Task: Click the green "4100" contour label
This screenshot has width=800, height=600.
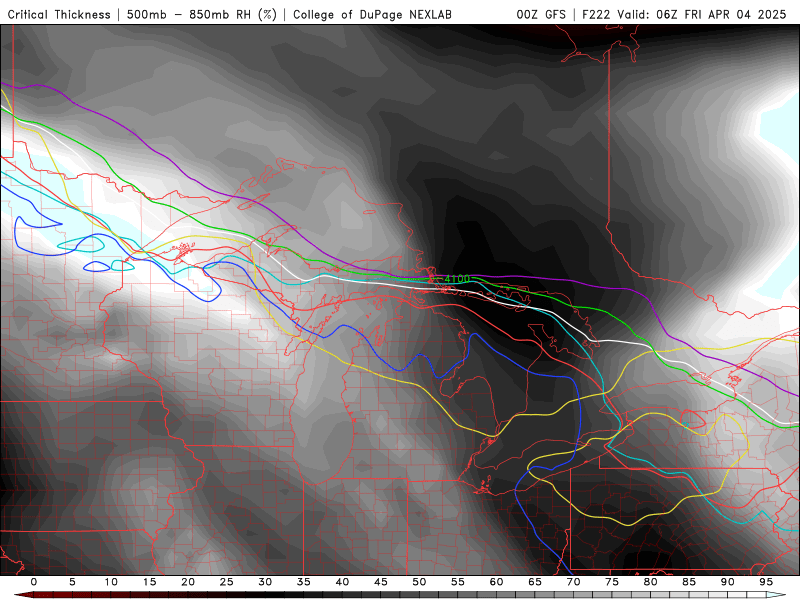Action: [457, 279]
